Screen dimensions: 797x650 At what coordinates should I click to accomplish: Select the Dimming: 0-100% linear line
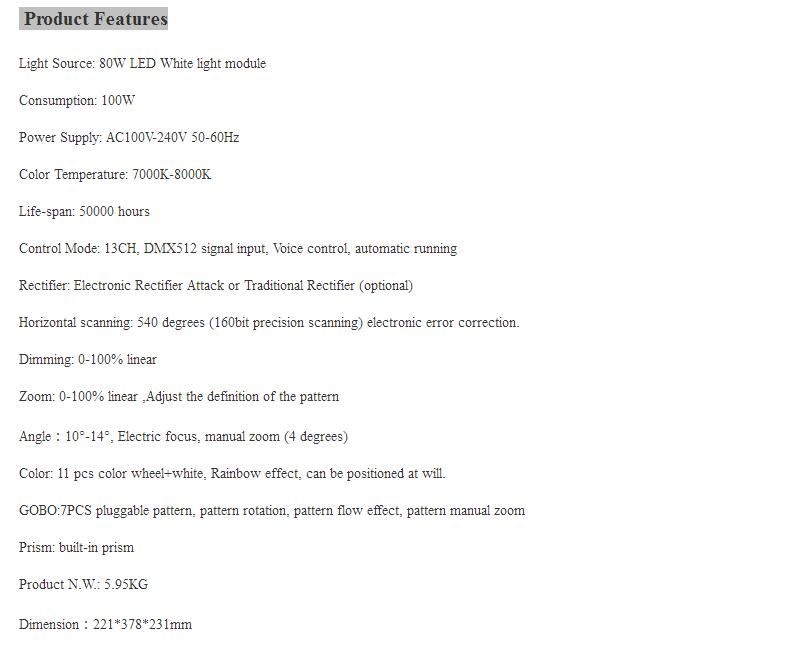pyautogui.click(x=88, y=360)
